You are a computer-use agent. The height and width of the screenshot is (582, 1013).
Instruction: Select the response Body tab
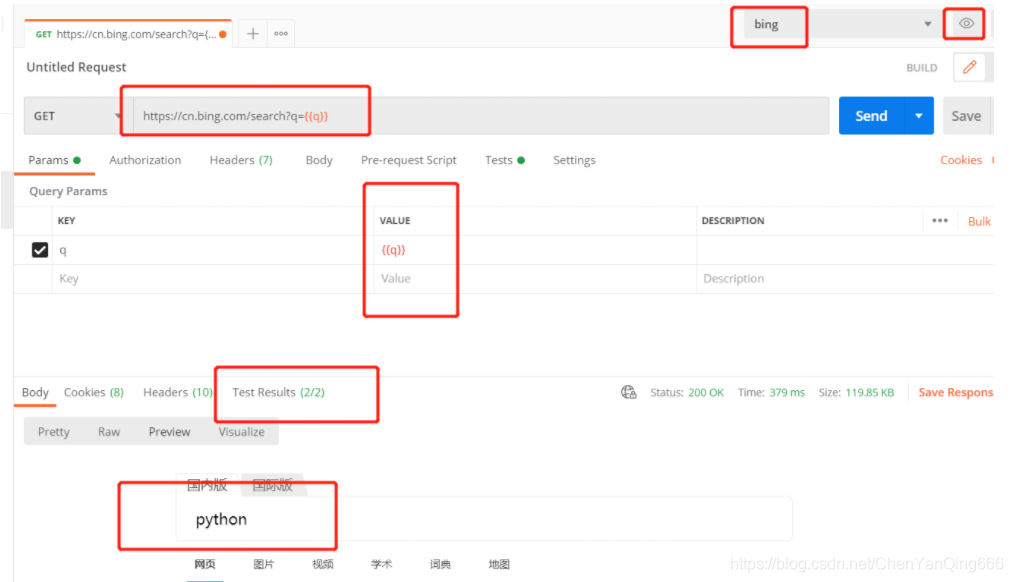[35, 392]
